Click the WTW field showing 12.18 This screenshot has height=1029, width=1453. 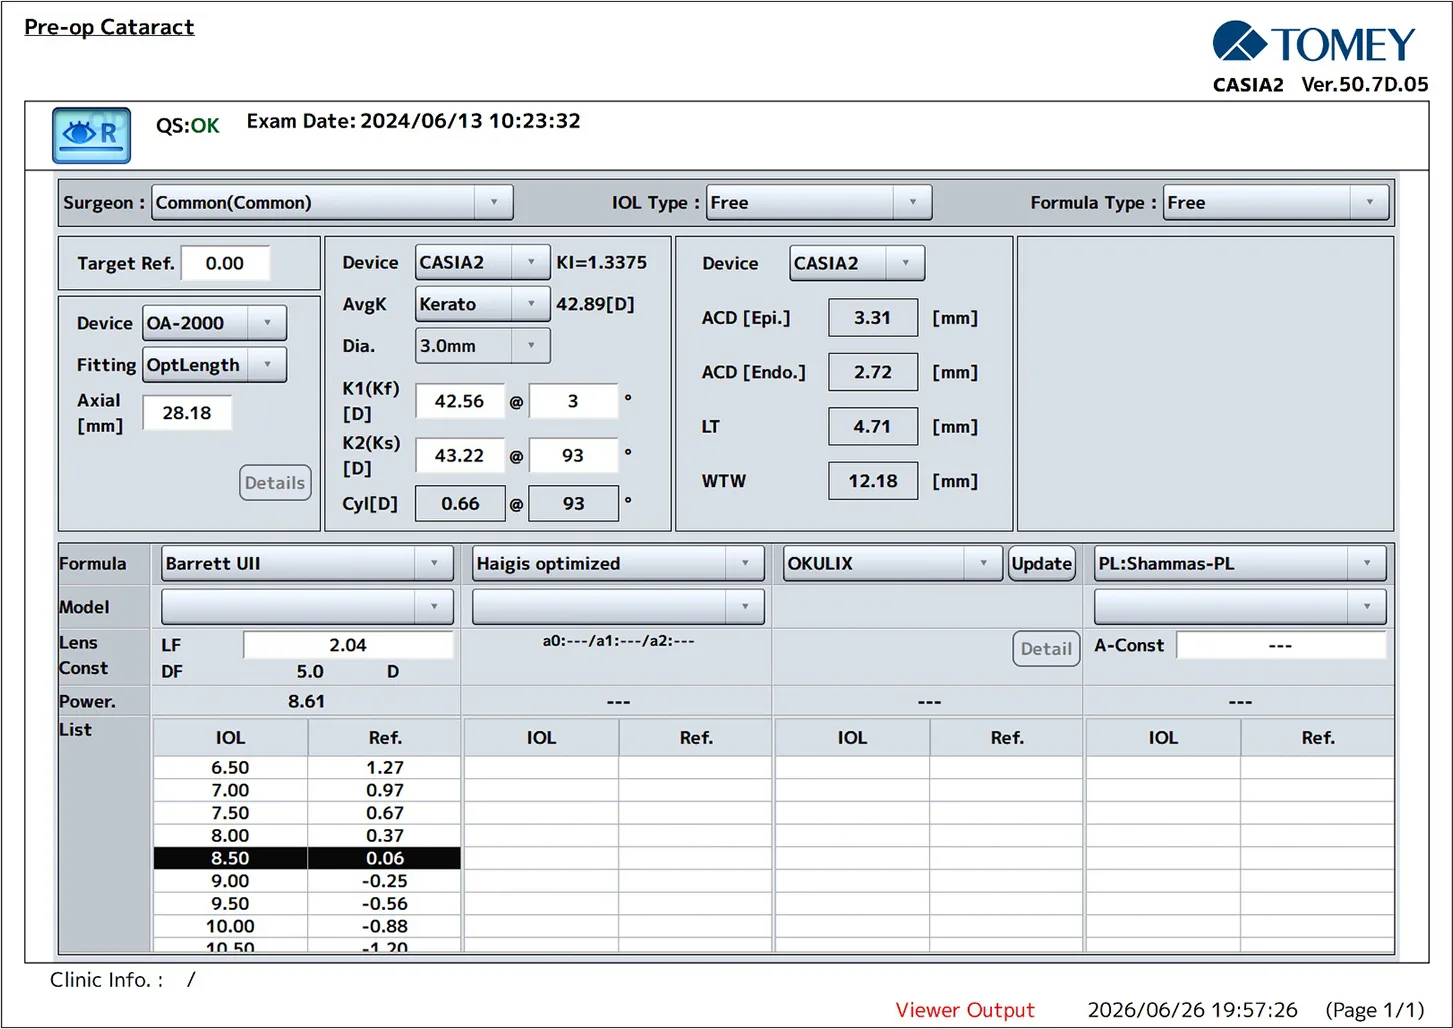tap(873, 481)
